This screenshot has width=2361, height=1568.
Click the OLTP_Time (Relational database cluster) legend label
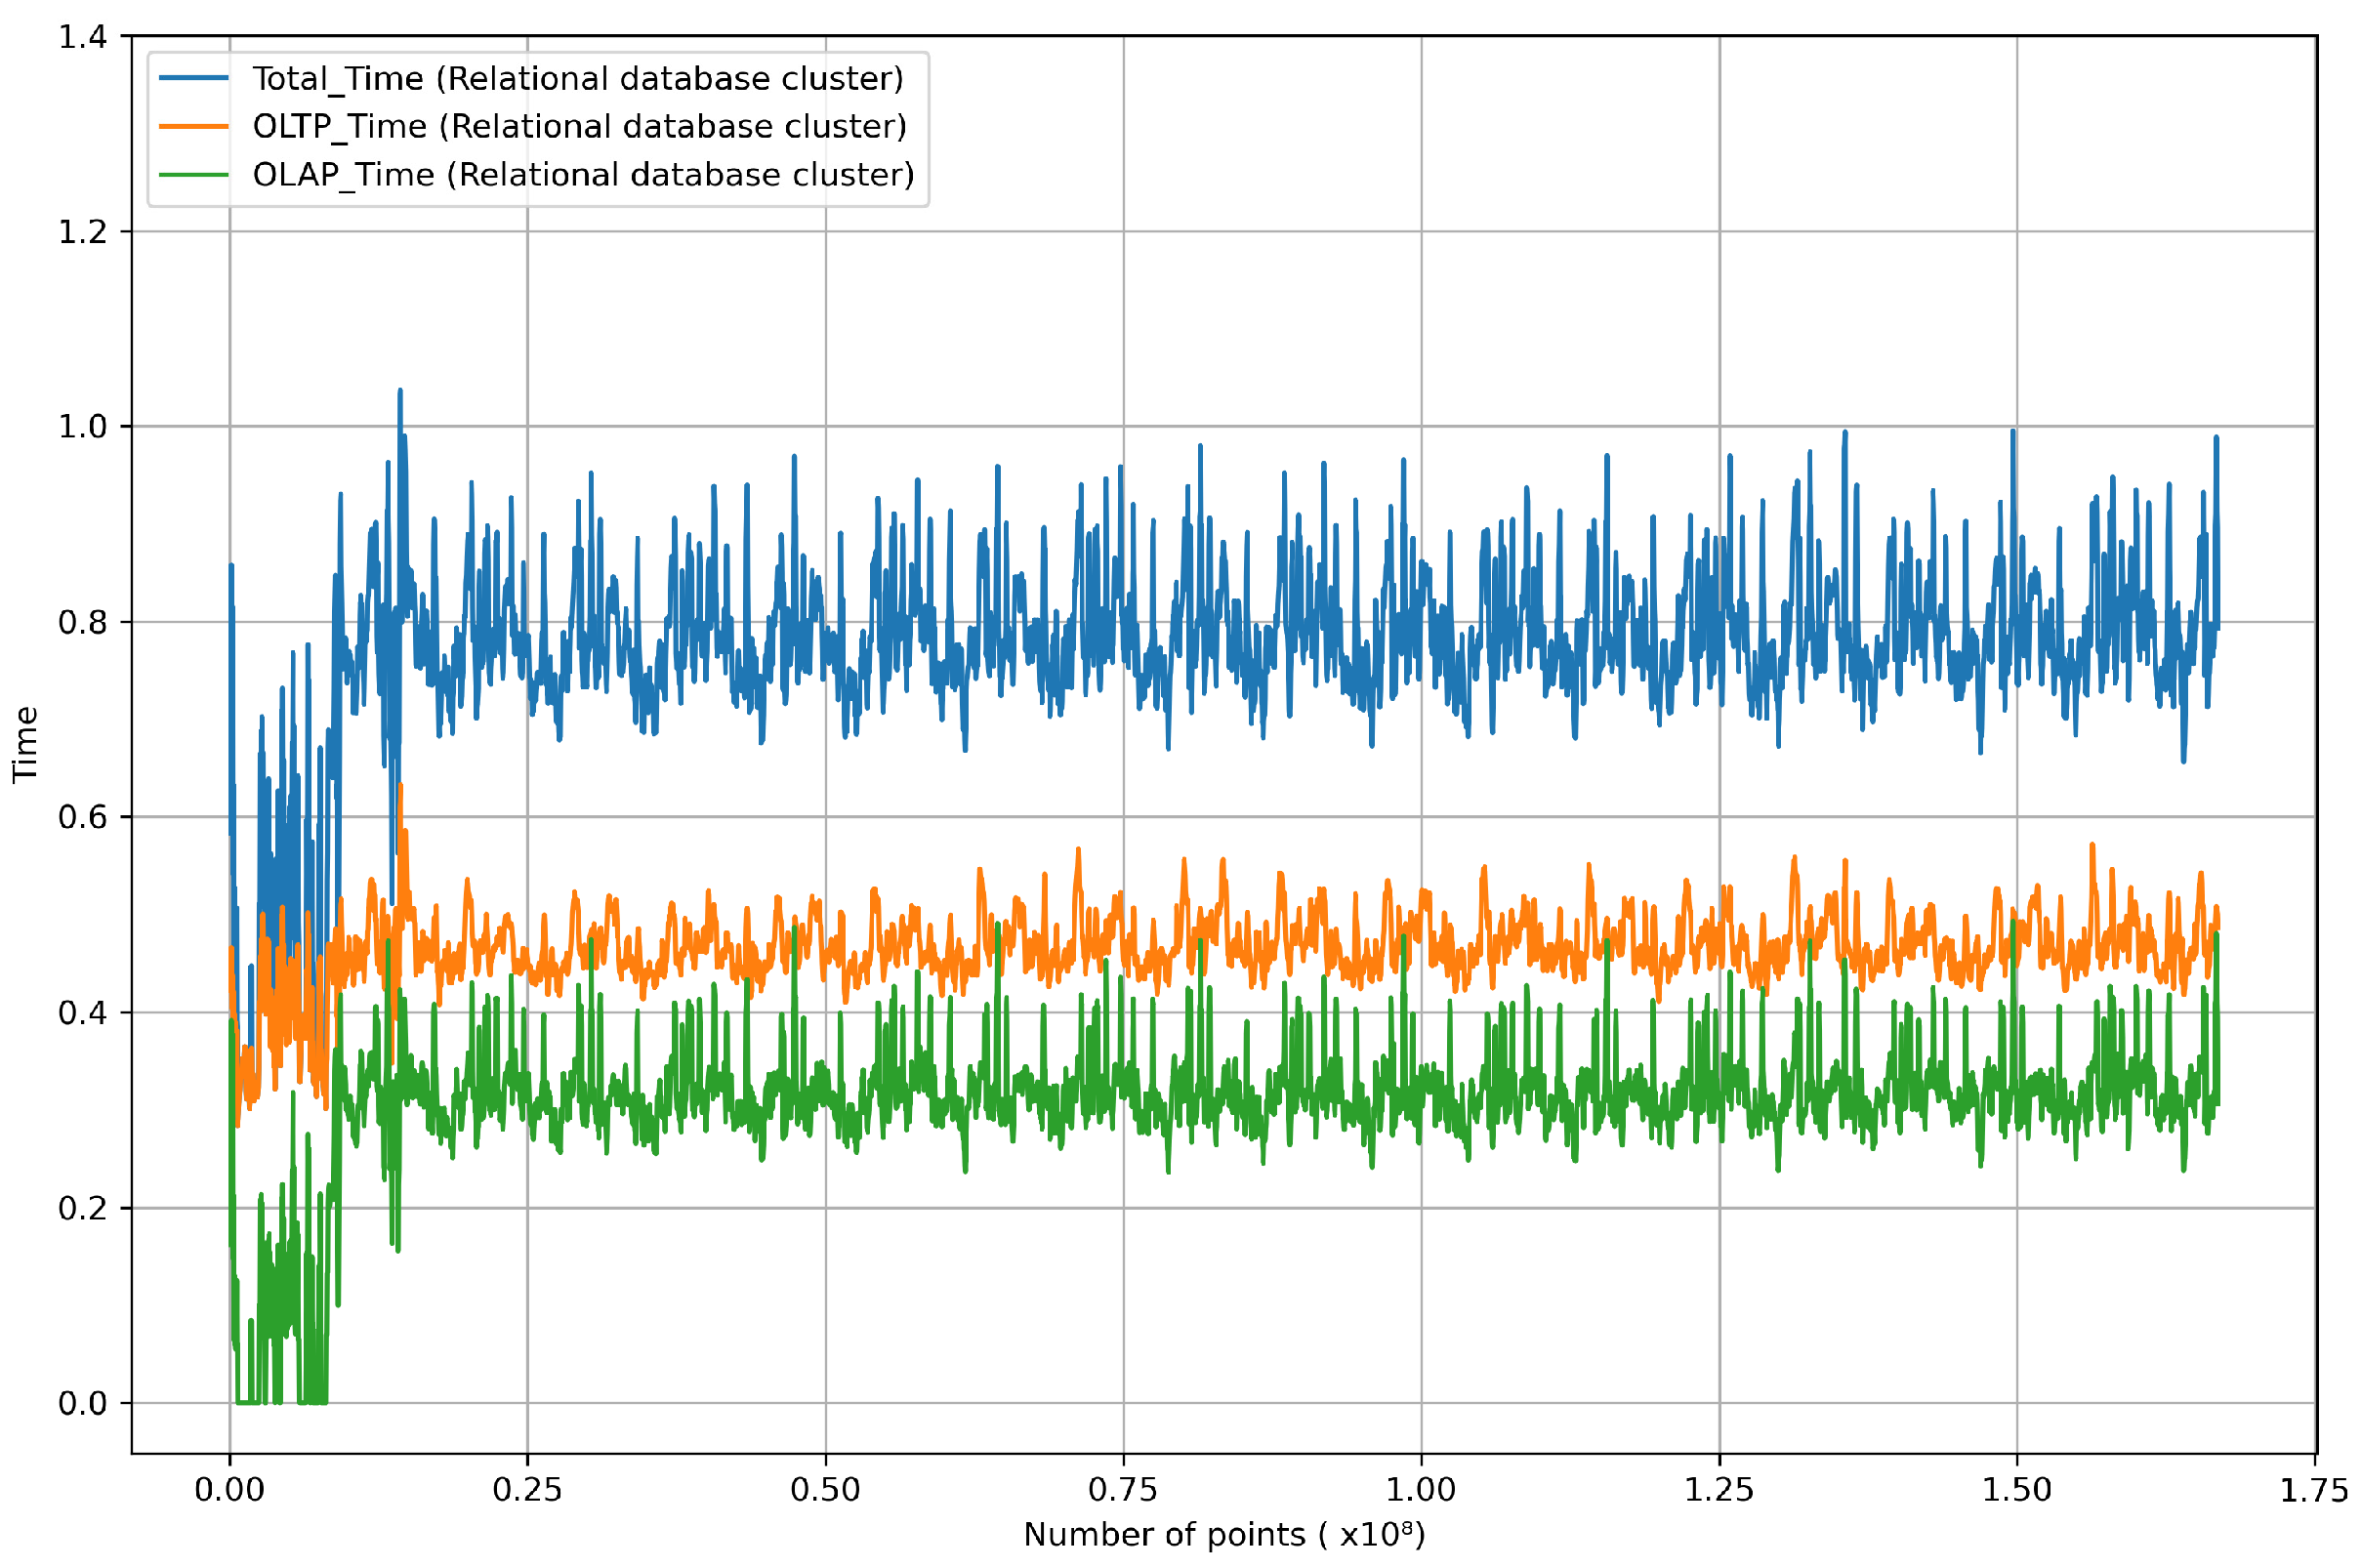tap(580, 126)
